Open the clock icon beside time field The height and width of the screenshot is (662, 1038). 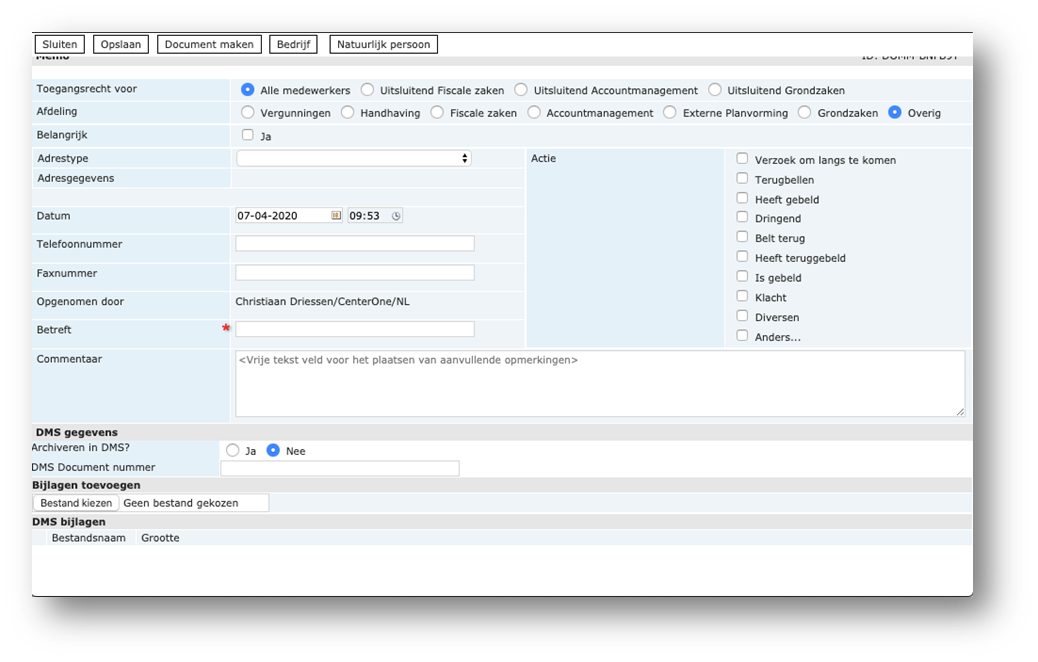396,216
